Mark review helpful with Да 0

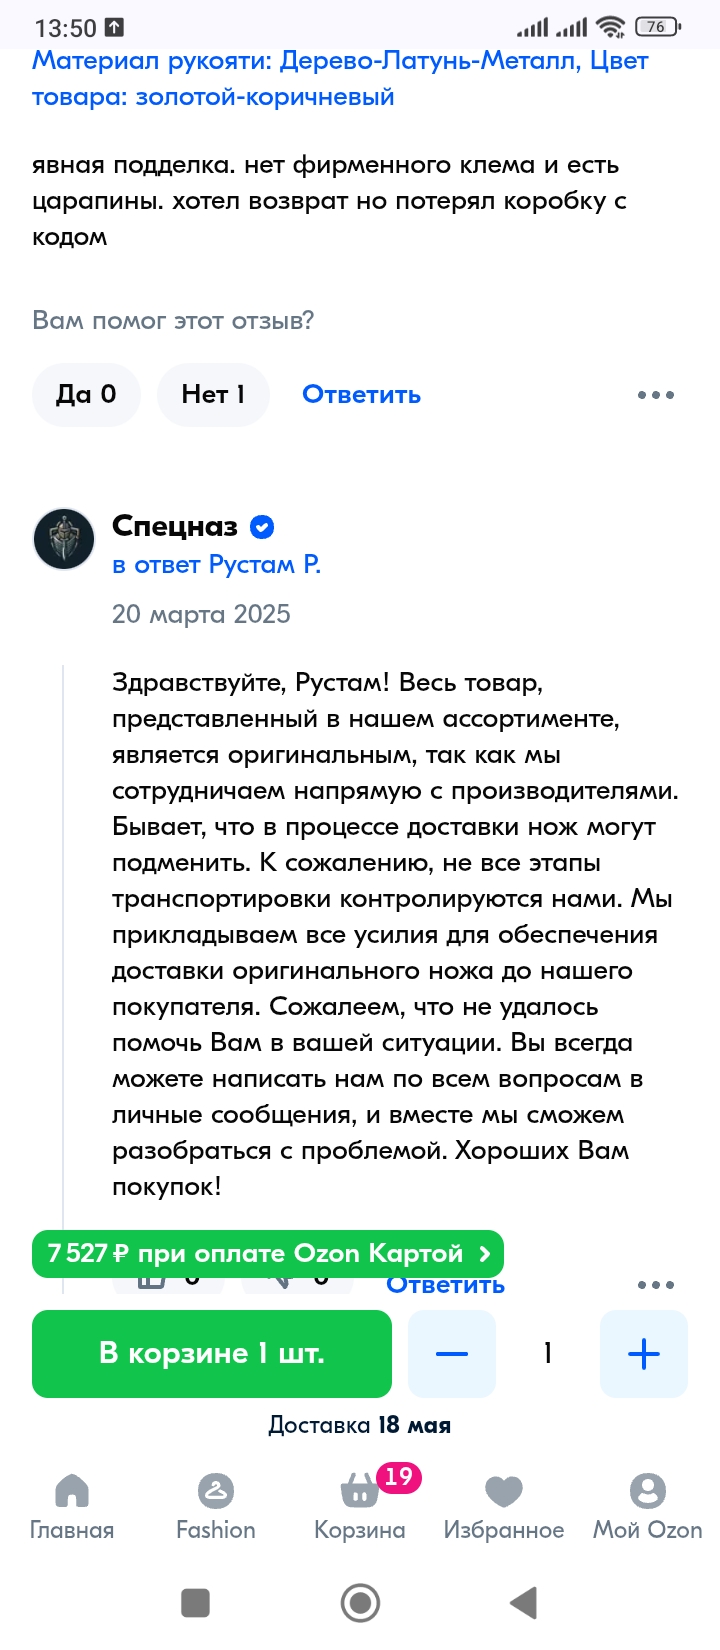(86, 395)
